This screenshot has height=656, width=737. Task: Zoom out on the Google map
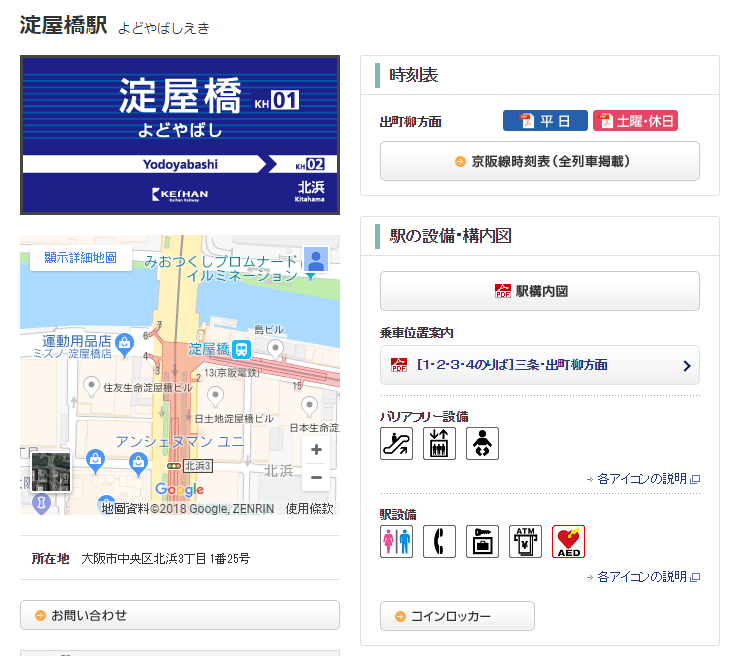316,477
